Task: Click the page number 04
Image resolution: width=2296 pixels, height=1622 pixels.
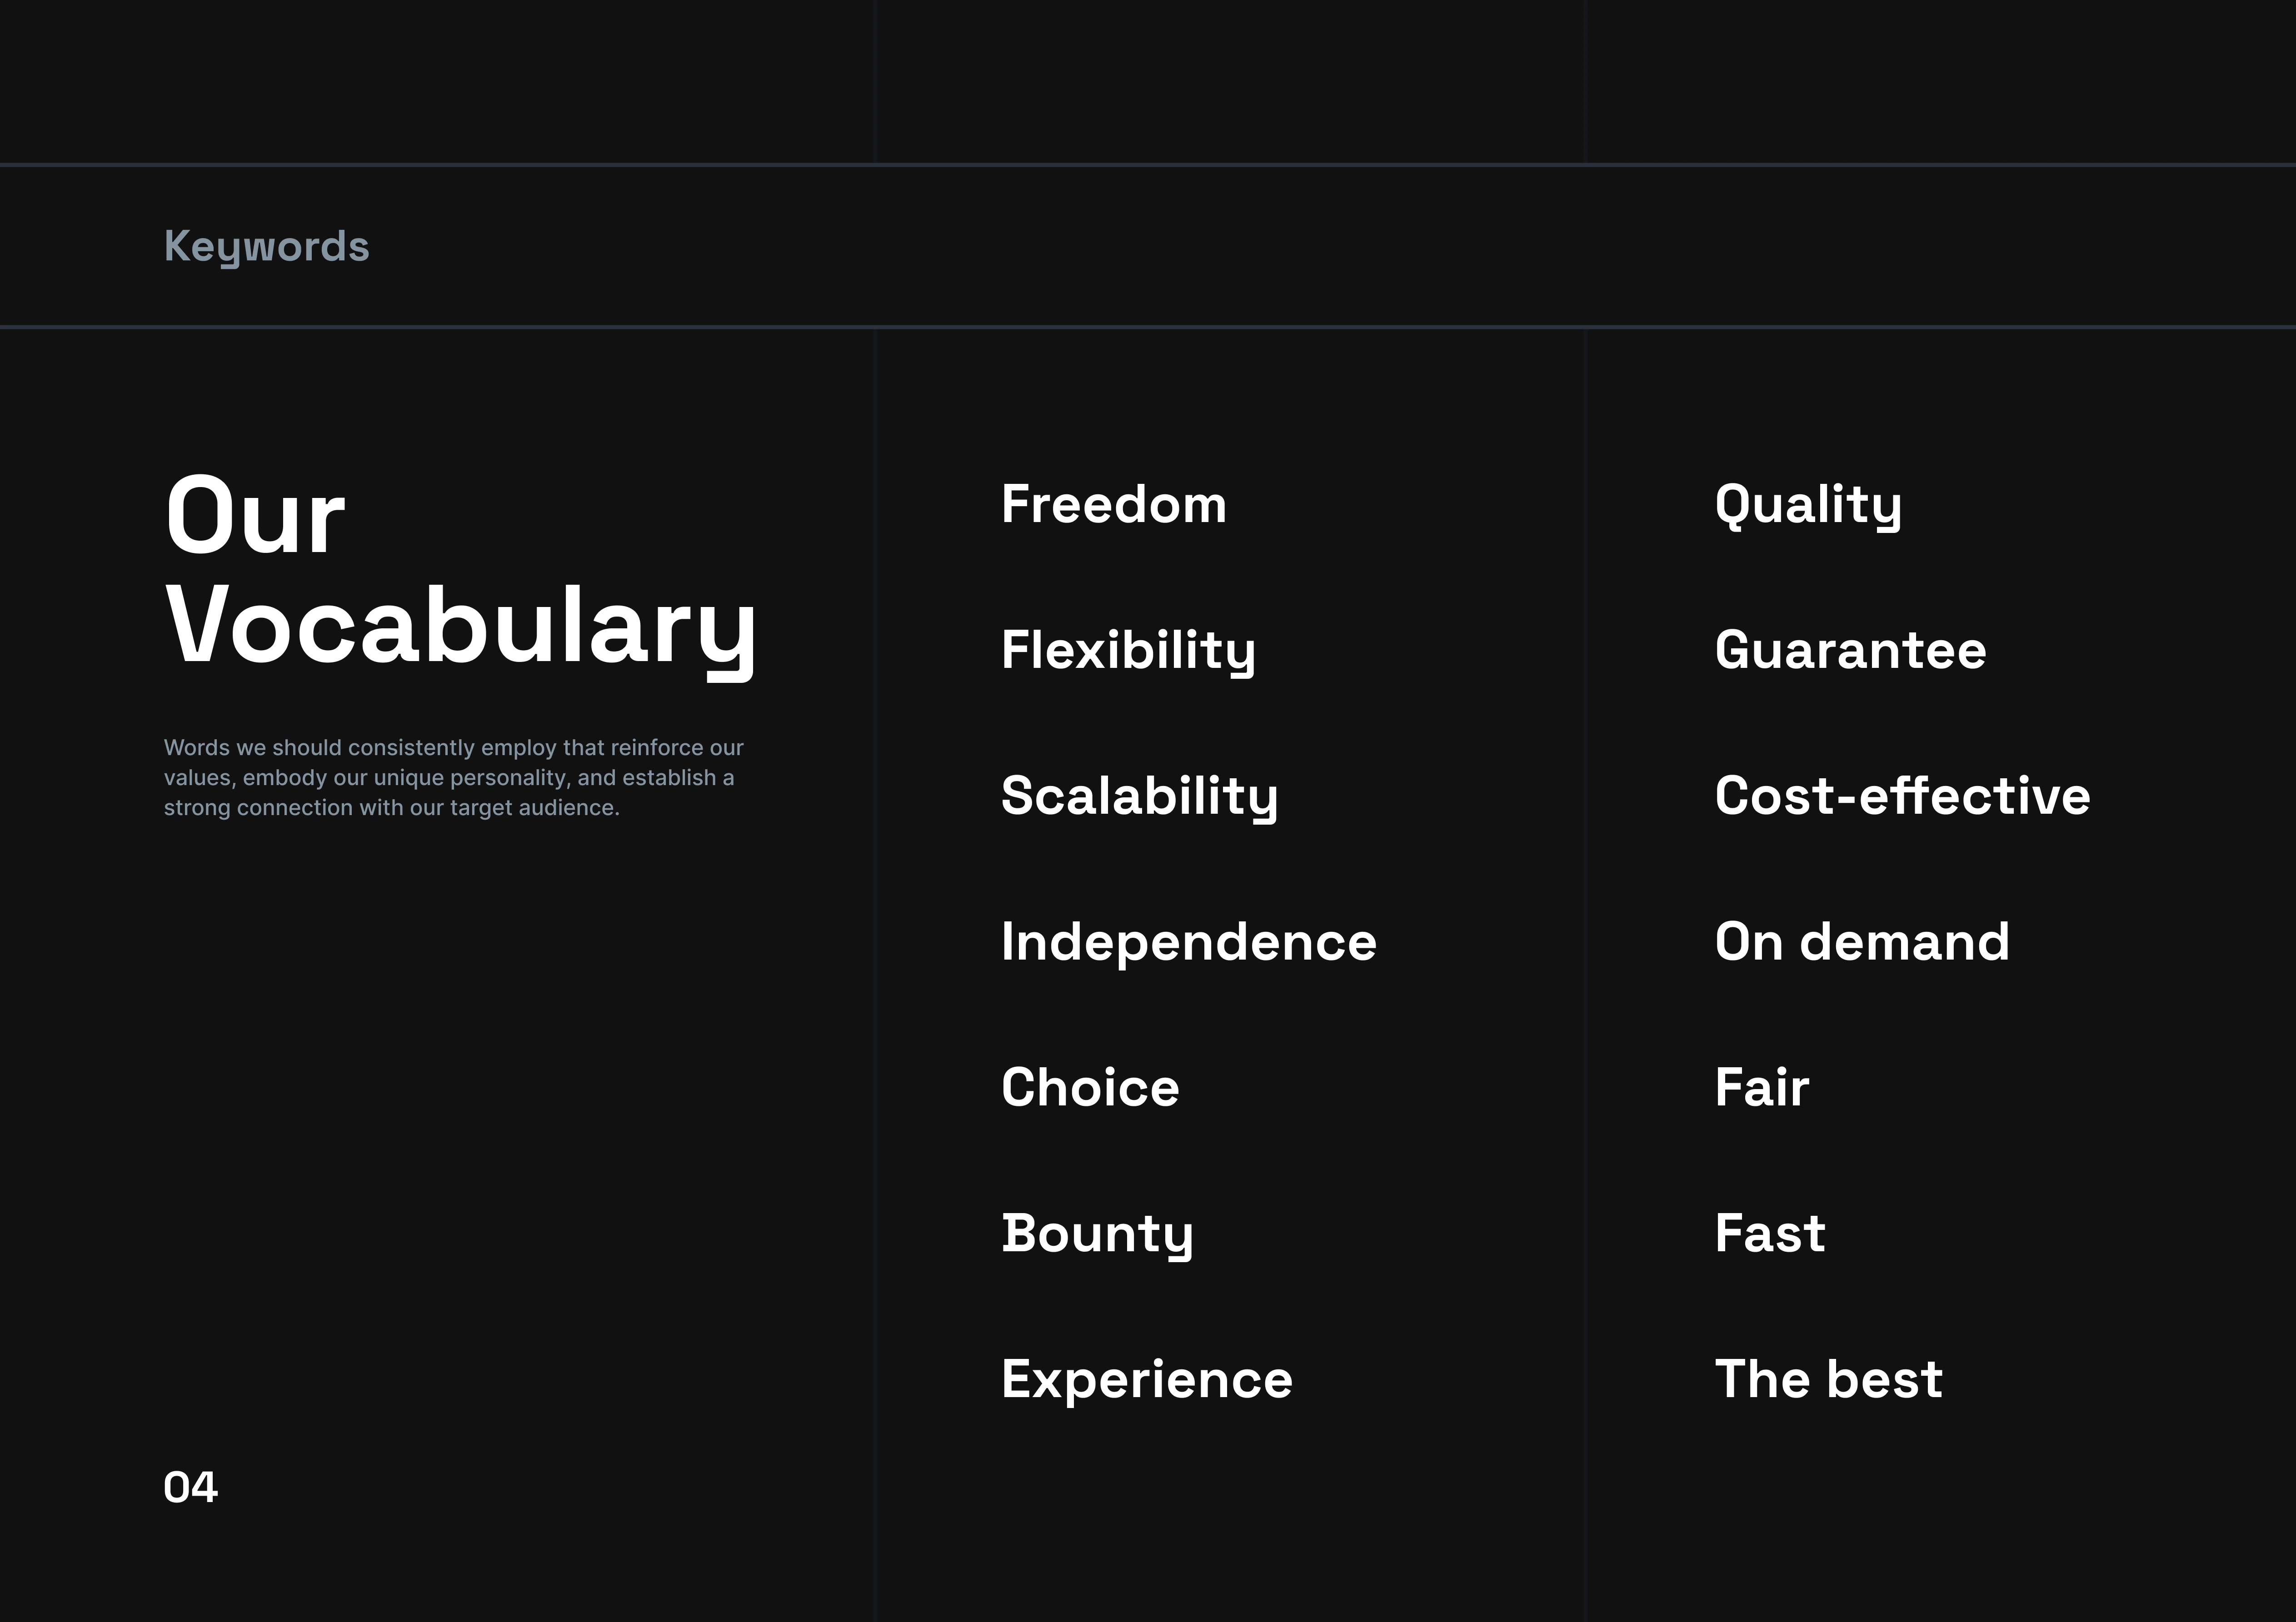Action: point(190,1487)
